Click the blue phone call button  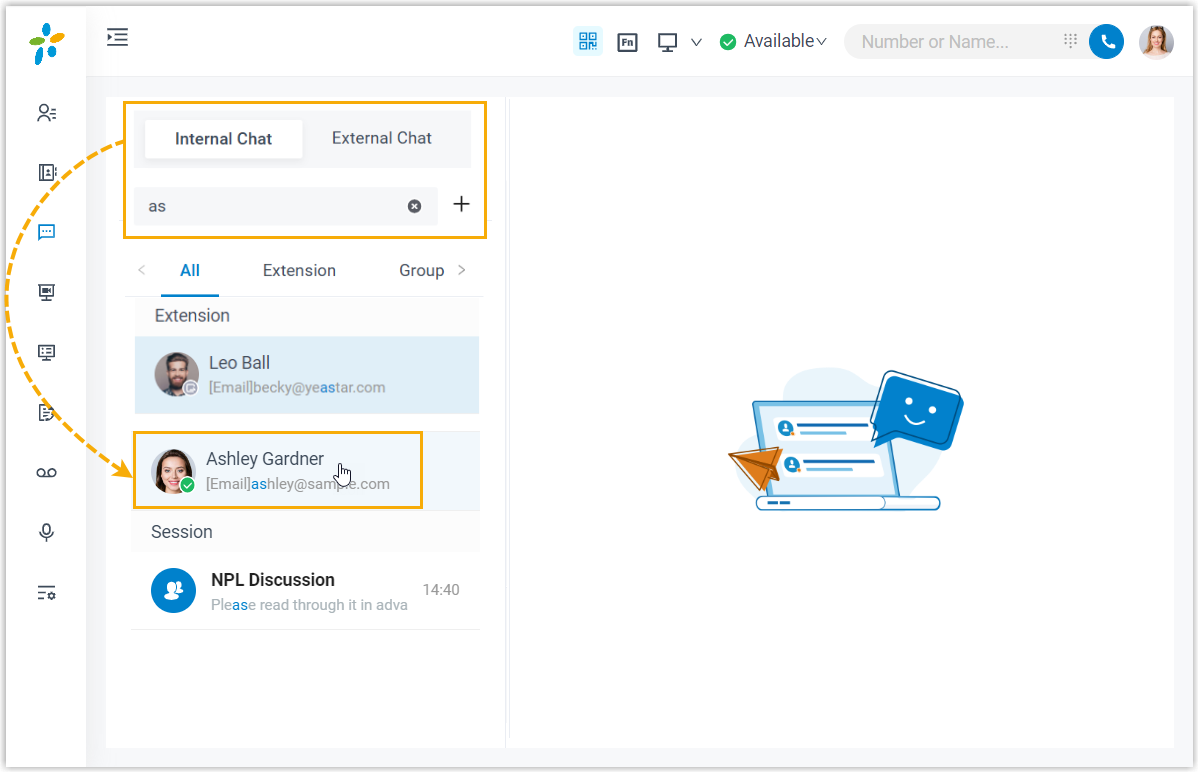[1106, 42]
